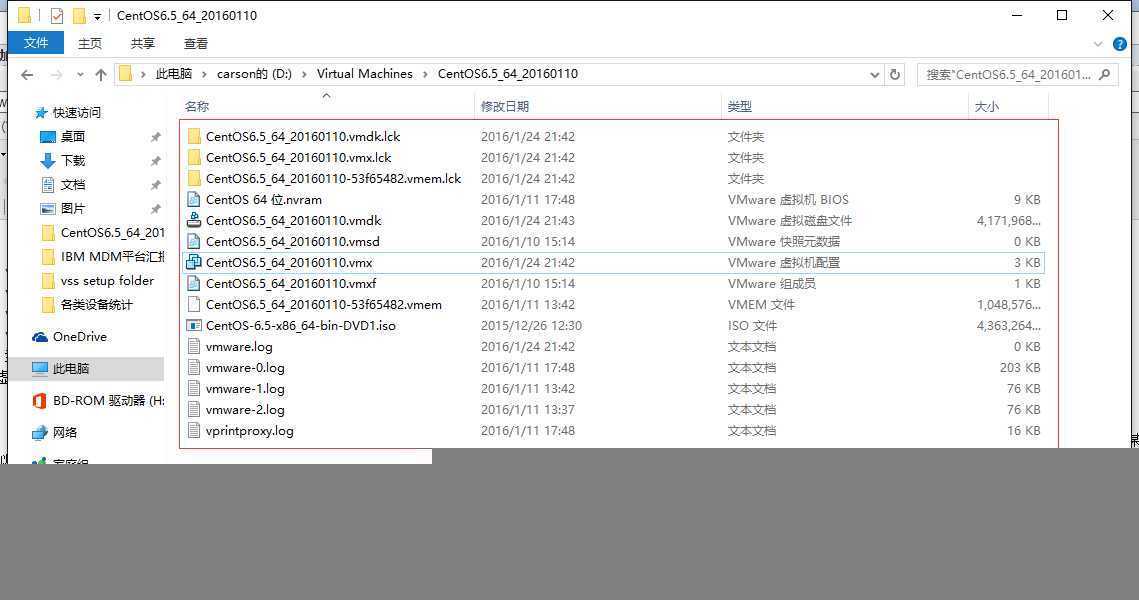1139x600 pixels.
Task: Click the 4,363,264 size cell of the iso
Action: coord(1008,325)
